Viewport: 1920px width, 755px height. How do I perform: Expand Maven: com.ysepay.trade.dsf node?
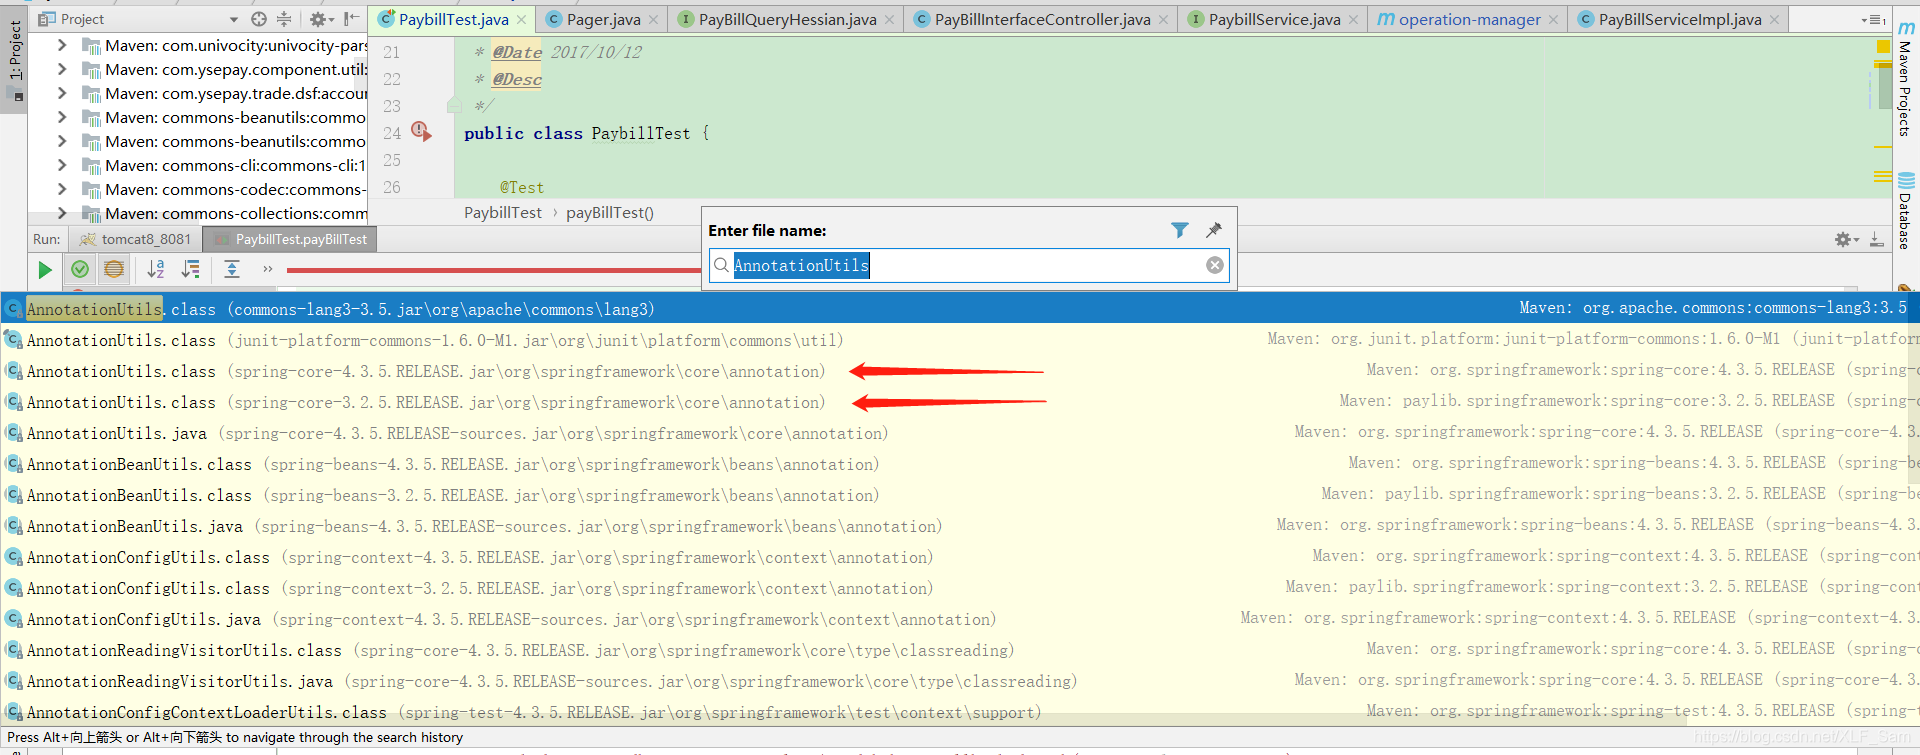(62, 93)
